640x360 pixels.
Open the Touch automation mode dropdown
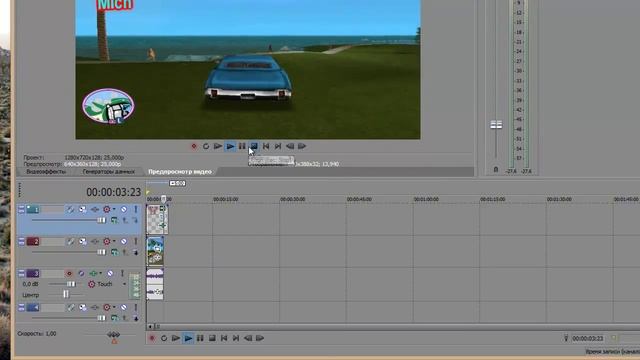[x=124, y=284]
